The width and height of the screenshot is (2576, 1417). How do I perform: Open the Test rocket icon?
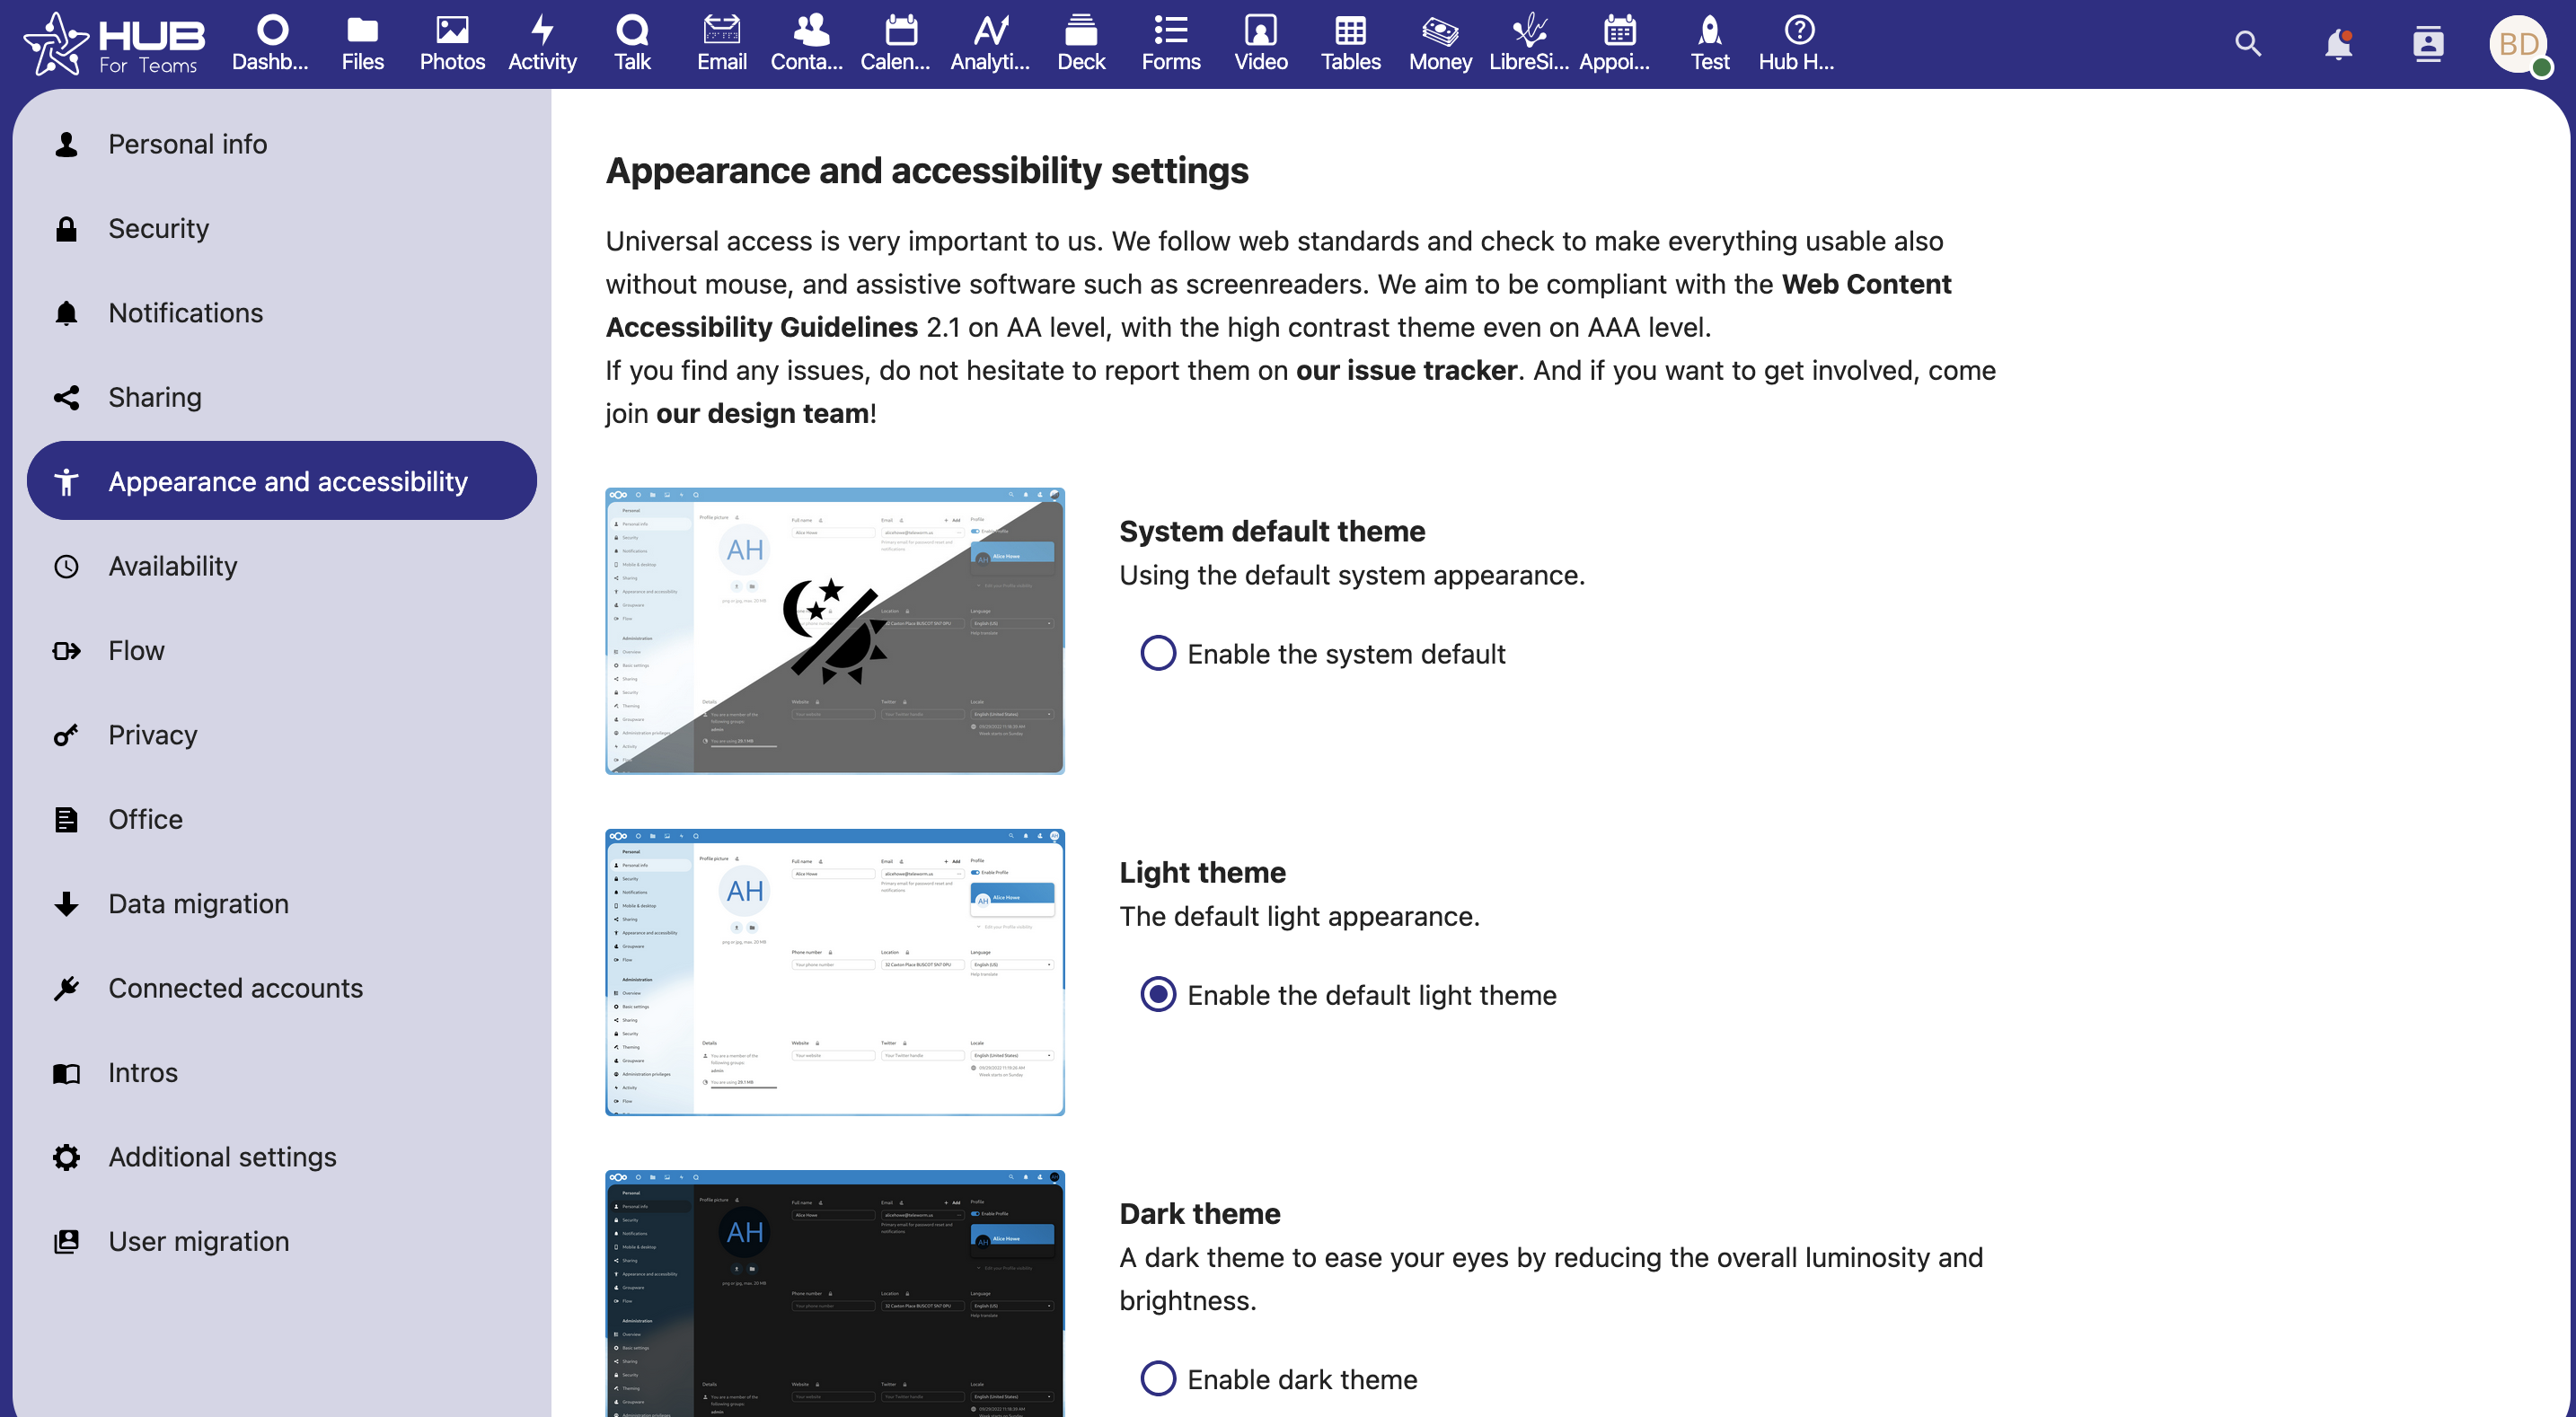[x=1709, y=43]
